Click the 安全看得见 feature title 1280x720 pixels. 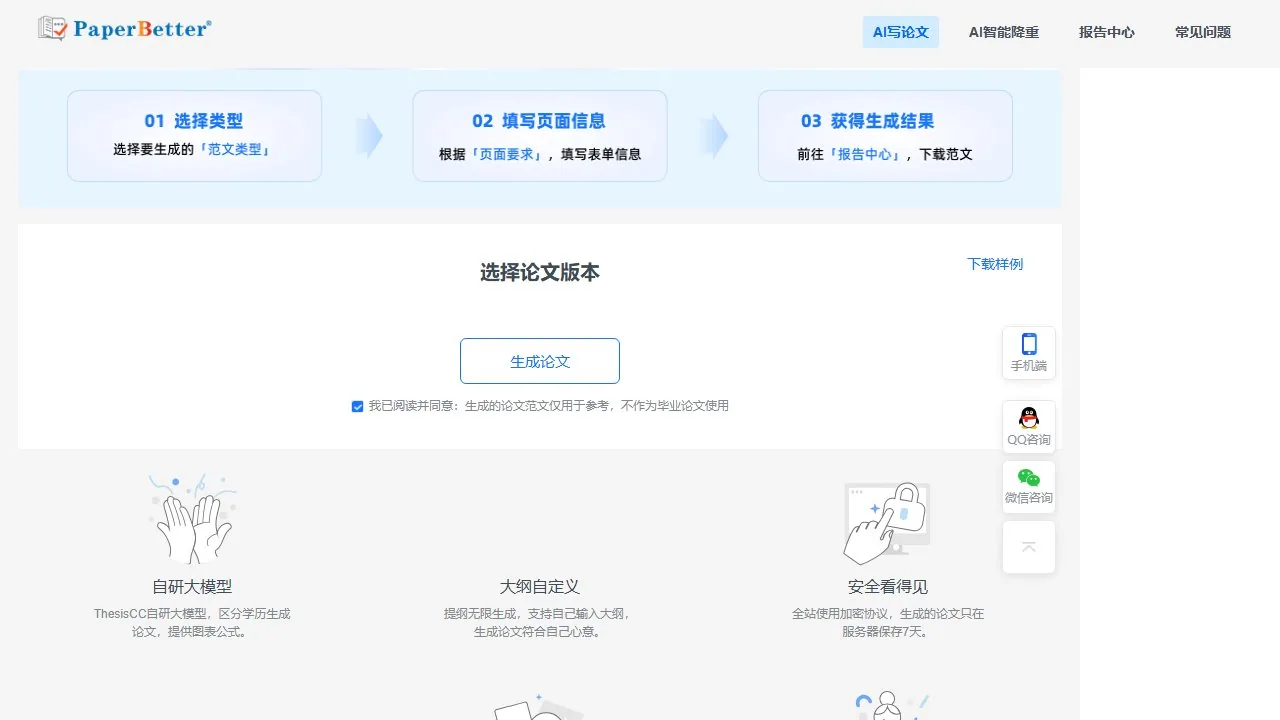click(888, 587)
